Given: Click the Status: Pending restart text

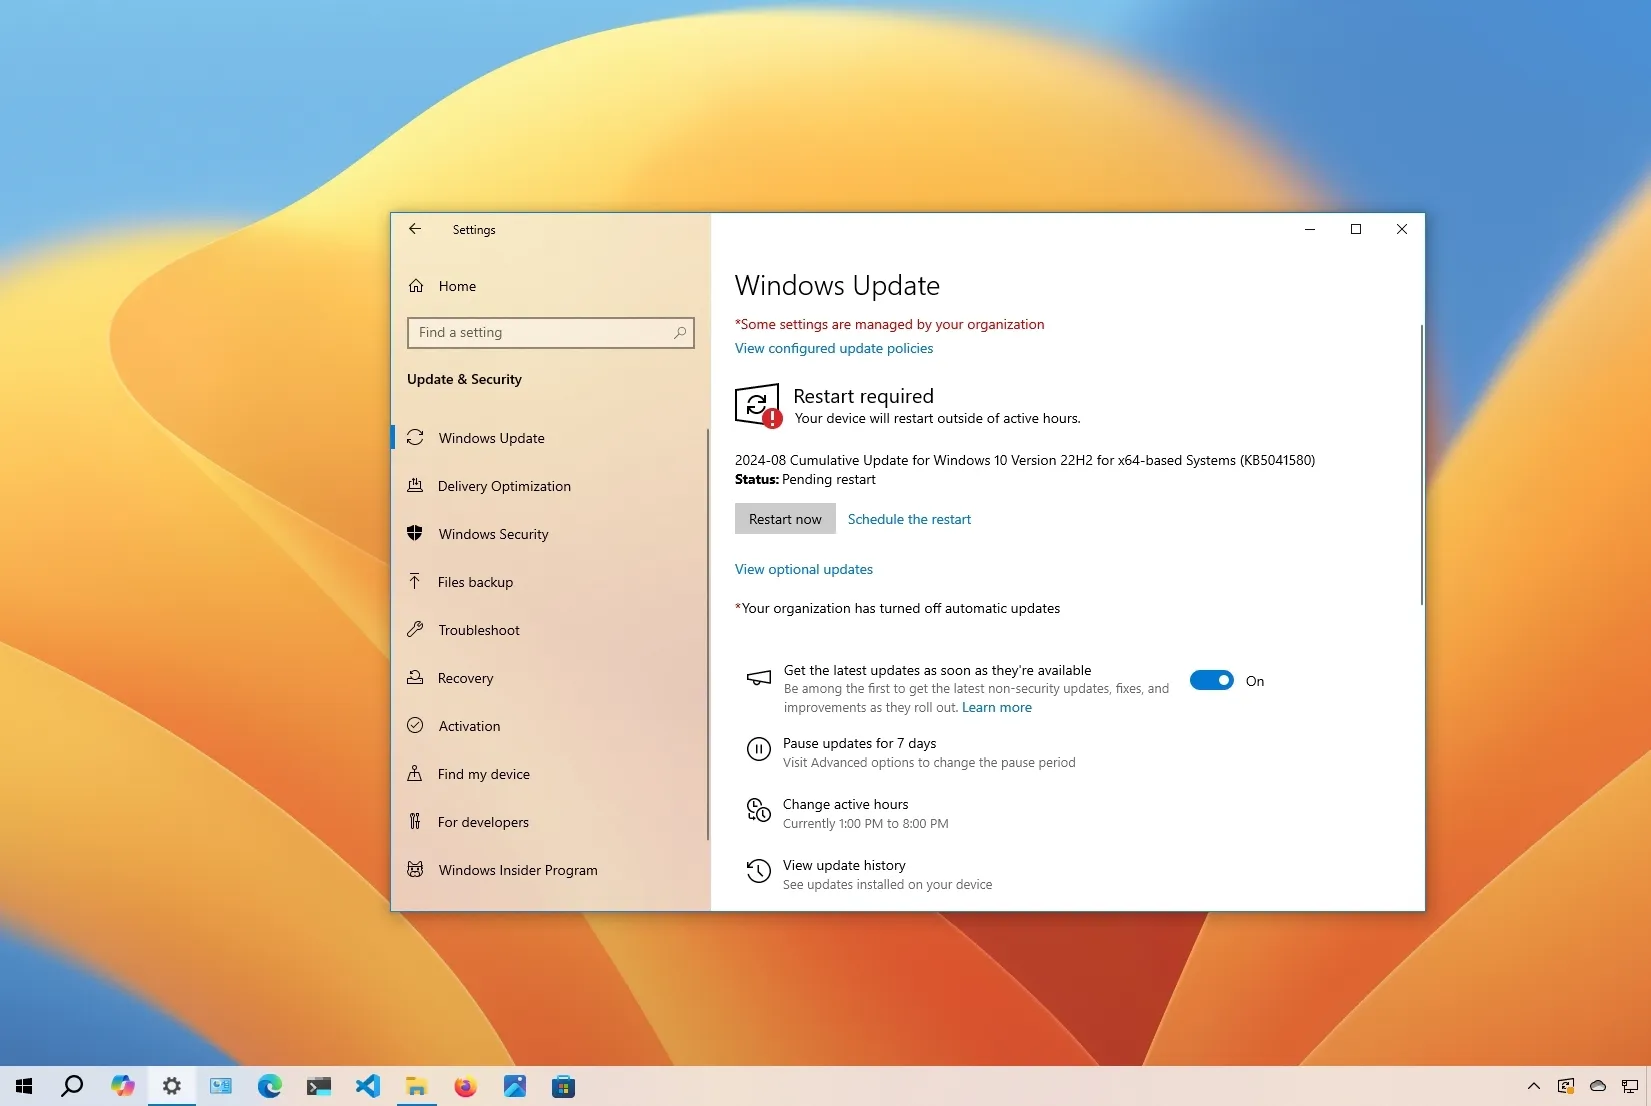Looking at the screenshot, I should 805,479.
